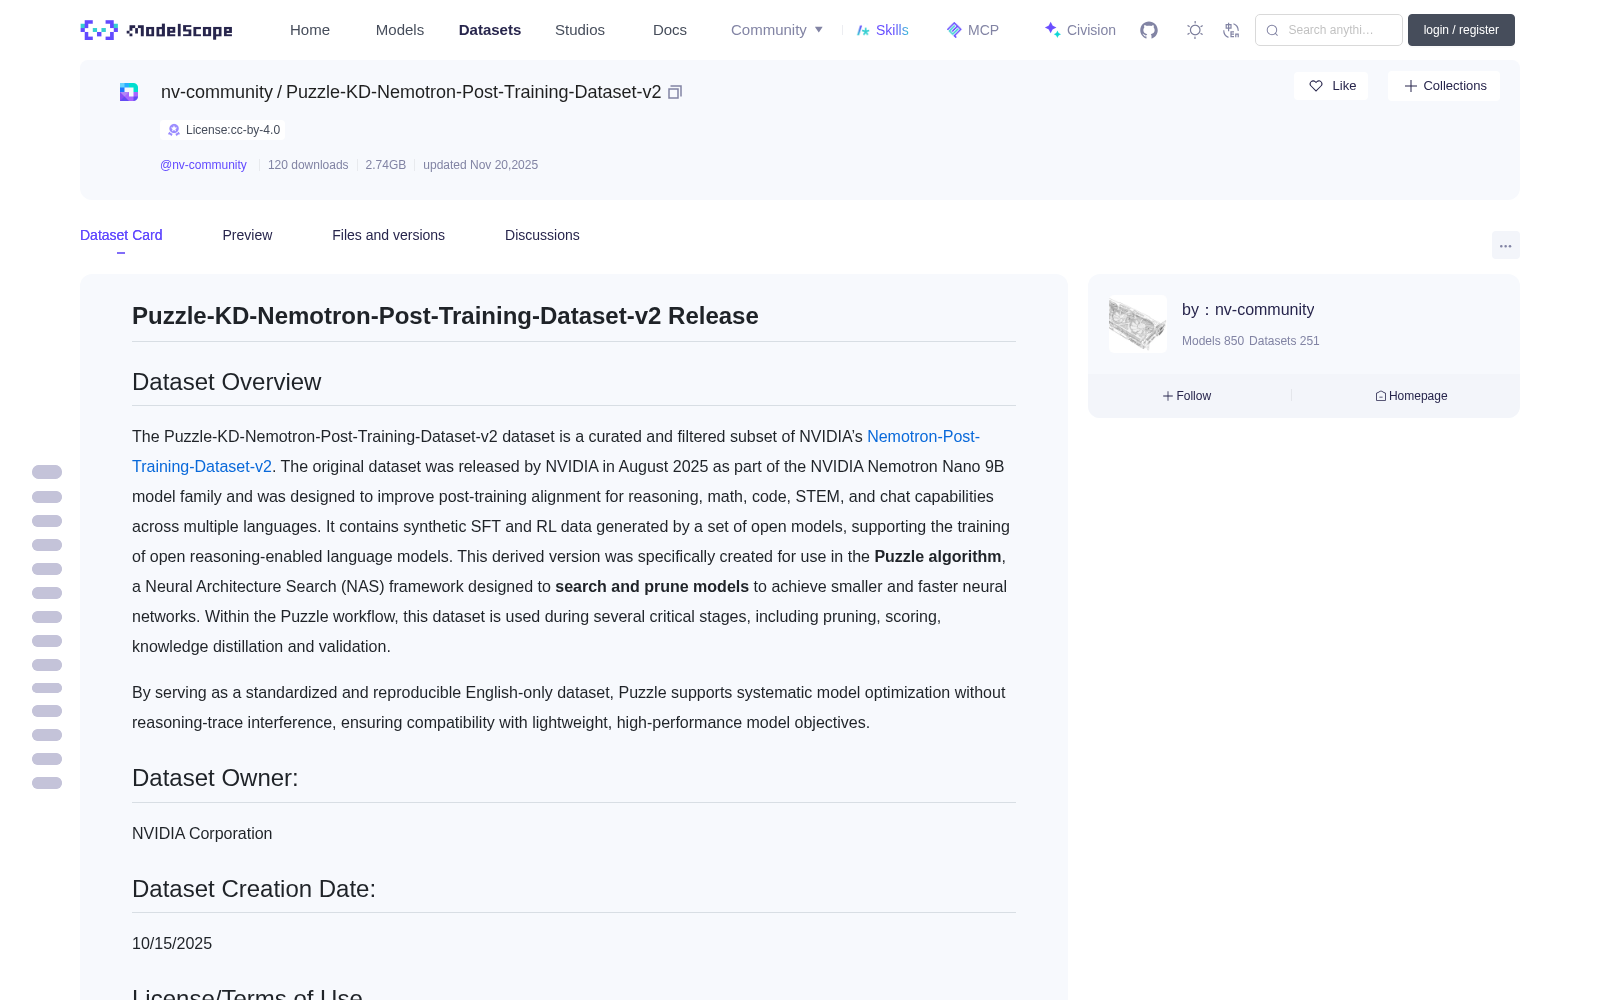The height and width of the screenshot is (1000, 1600).
Task: Open the @nv-community profile link
Action: pyautogui.click(x=203, y=165)
